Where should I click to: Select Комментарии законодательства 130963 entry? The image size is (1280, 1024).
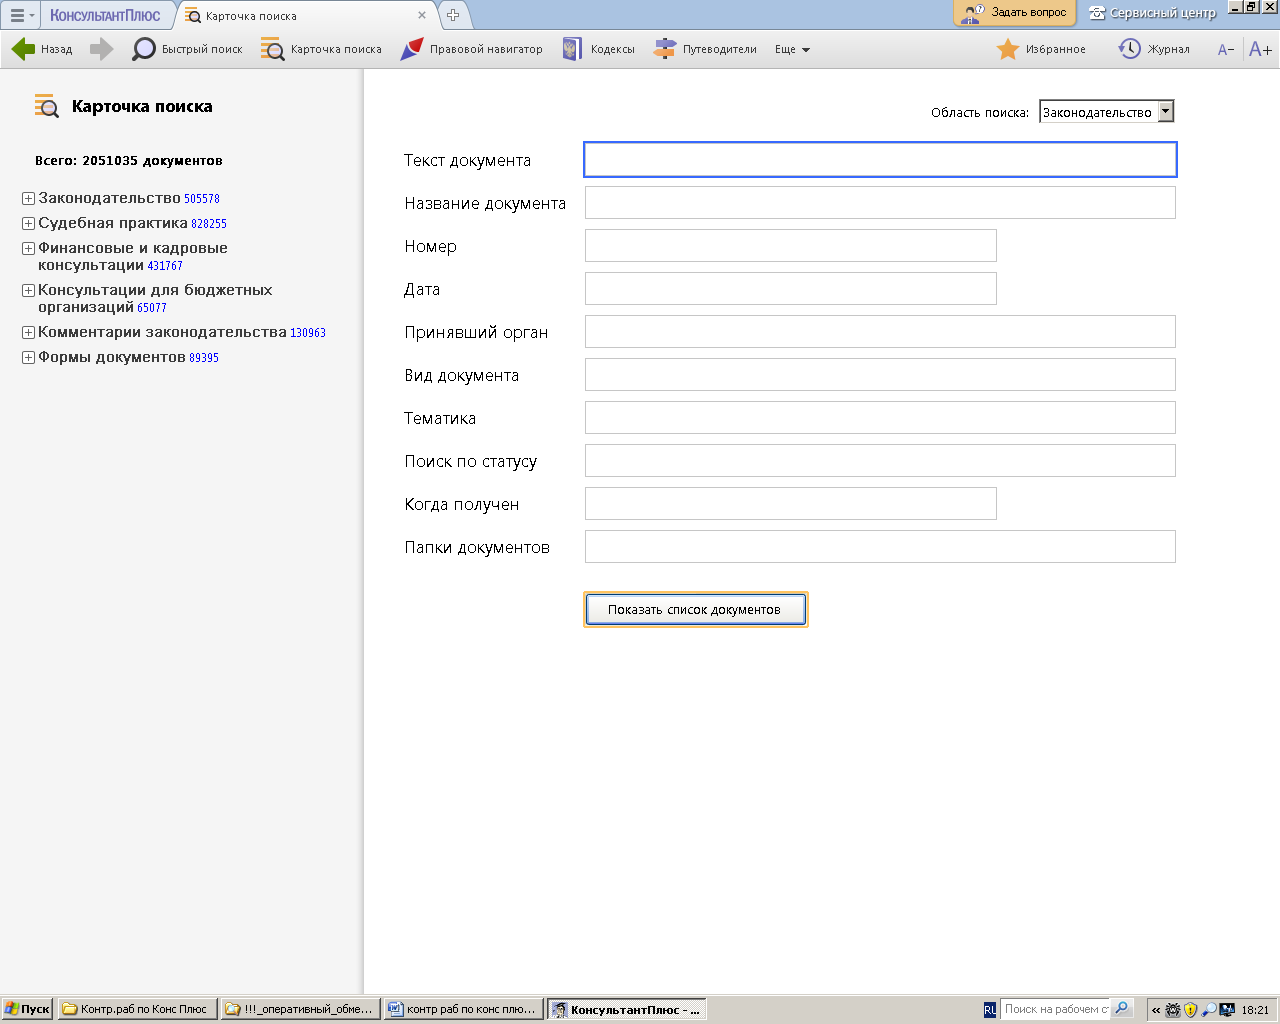[x=182, y=332]
